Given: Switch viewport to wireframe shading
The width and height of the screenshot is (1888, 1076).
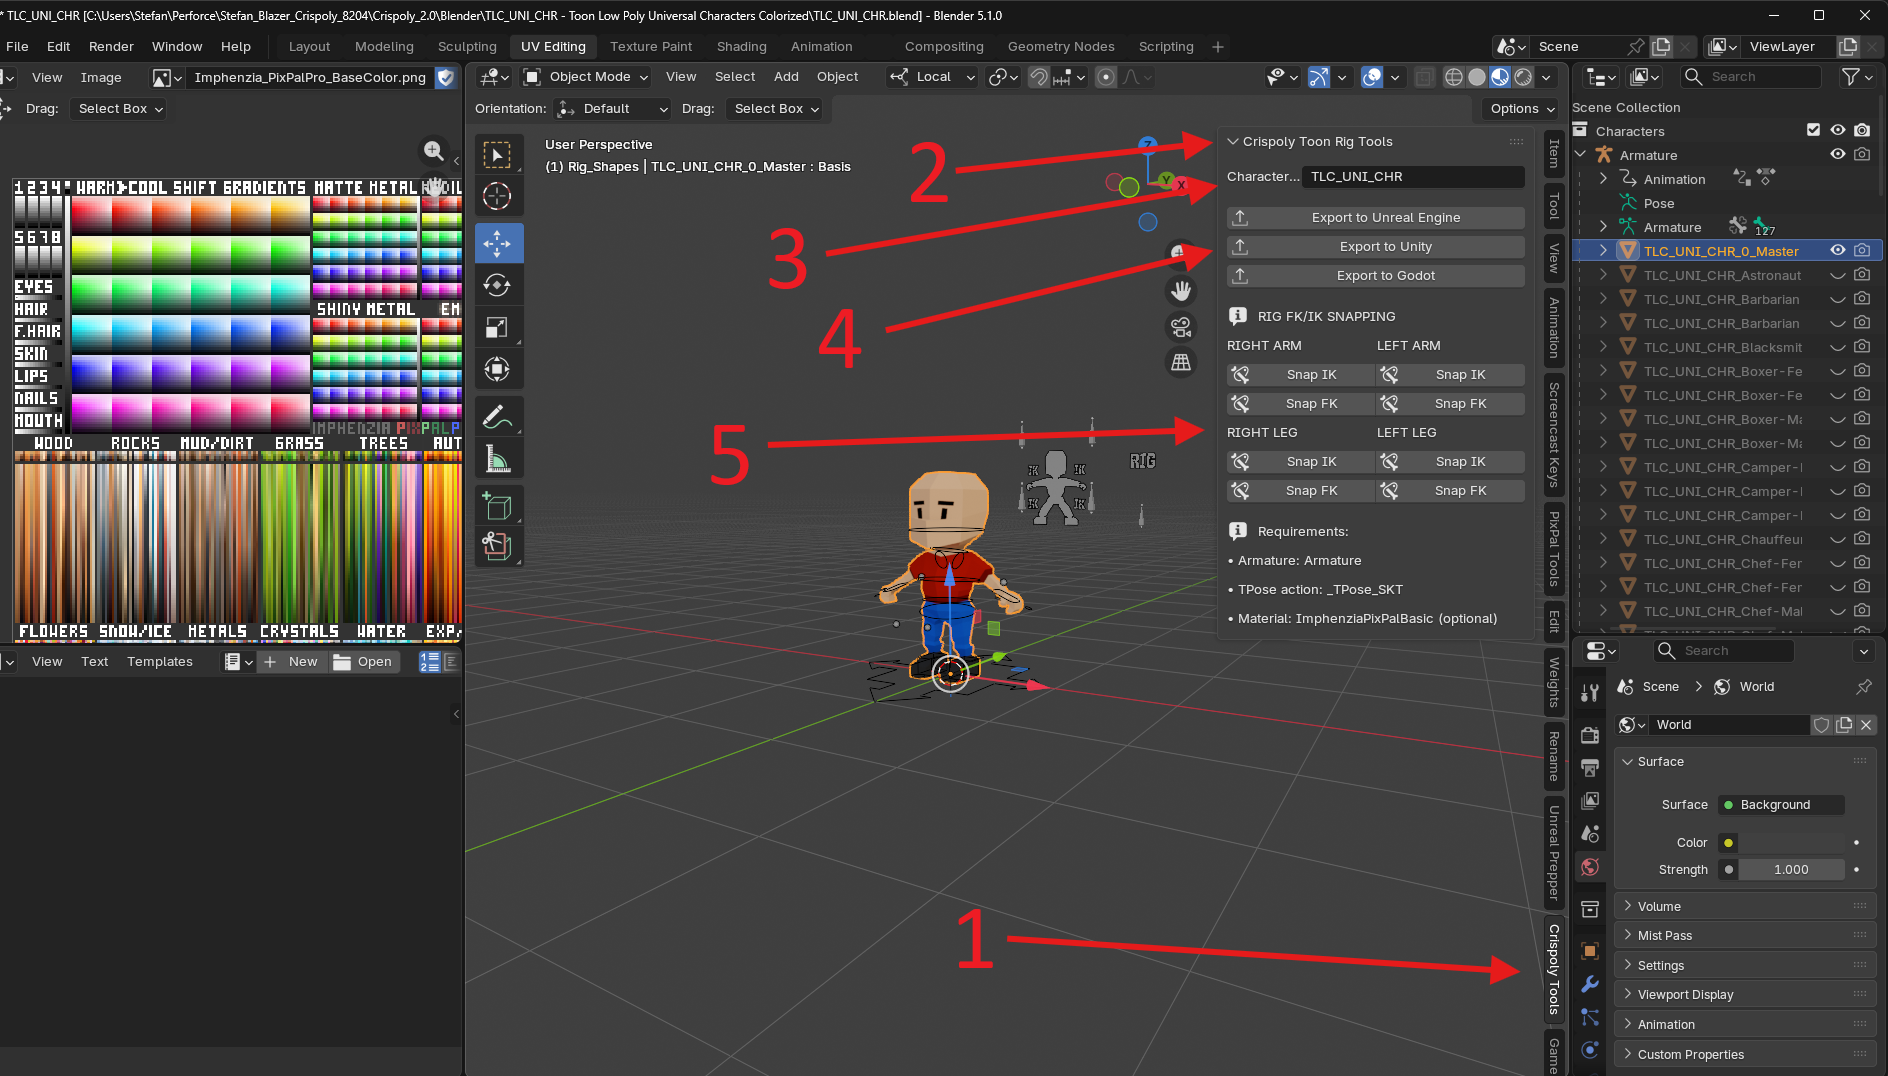Looking at the screenshot, I should [1454, 77].
